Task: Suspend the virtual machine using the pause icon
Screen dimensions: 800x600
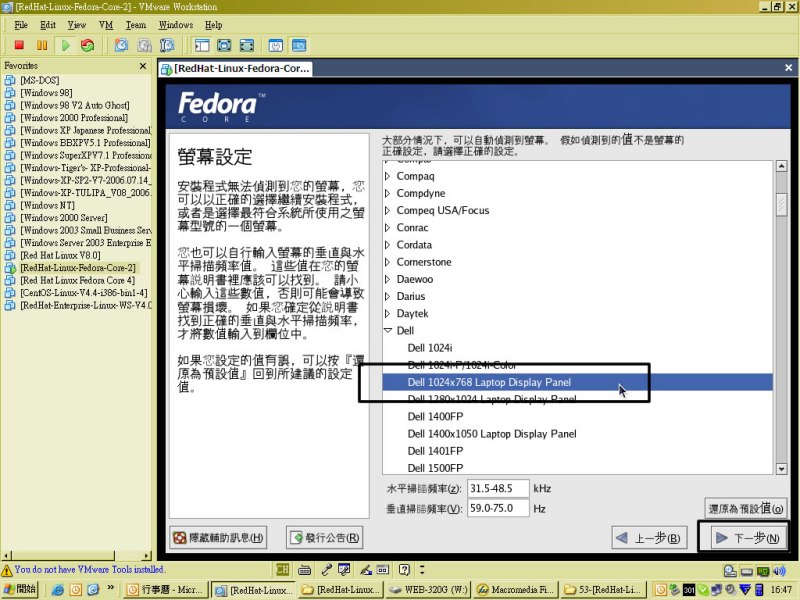Action: pos(42,45)
